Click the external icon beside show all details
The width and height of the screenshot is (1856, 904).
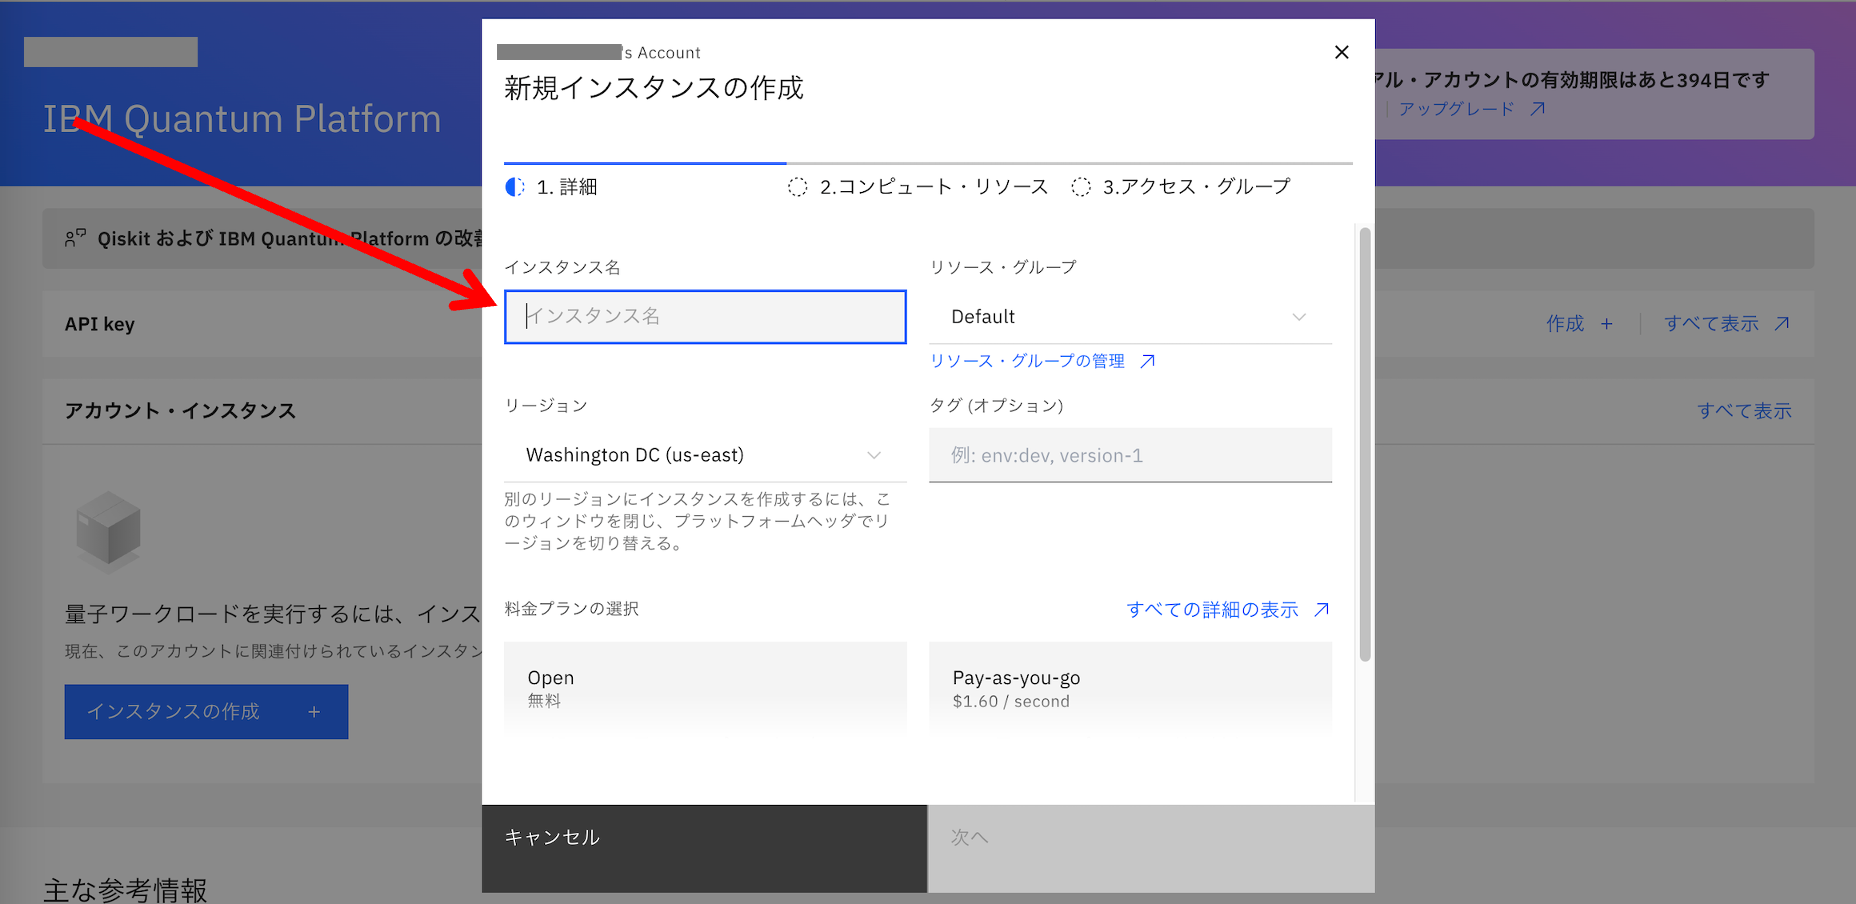(x=1322, y=609)
